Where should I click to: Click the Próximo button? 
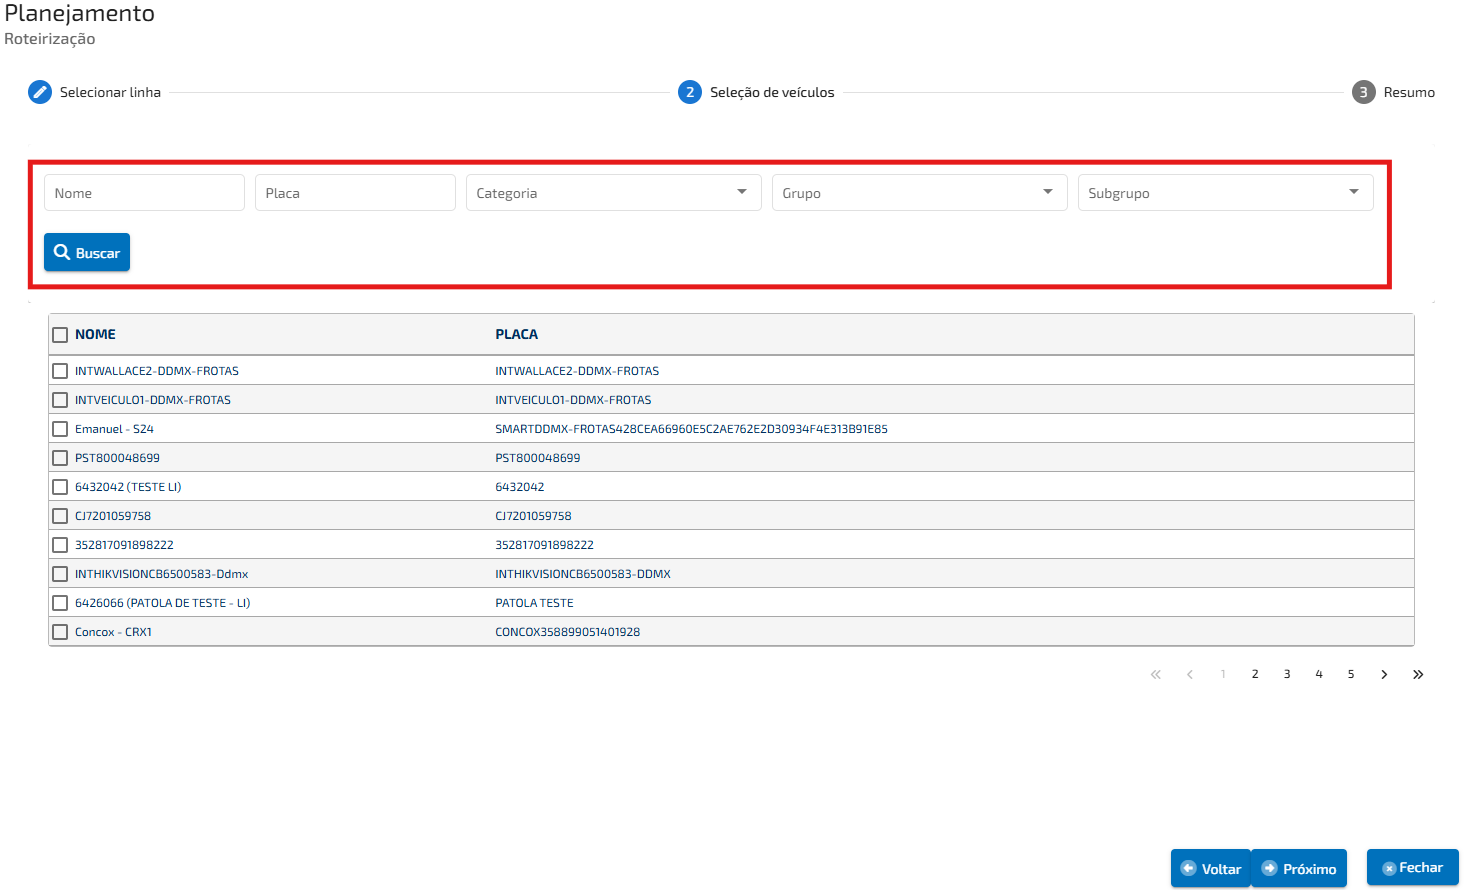pos(1299,868)
